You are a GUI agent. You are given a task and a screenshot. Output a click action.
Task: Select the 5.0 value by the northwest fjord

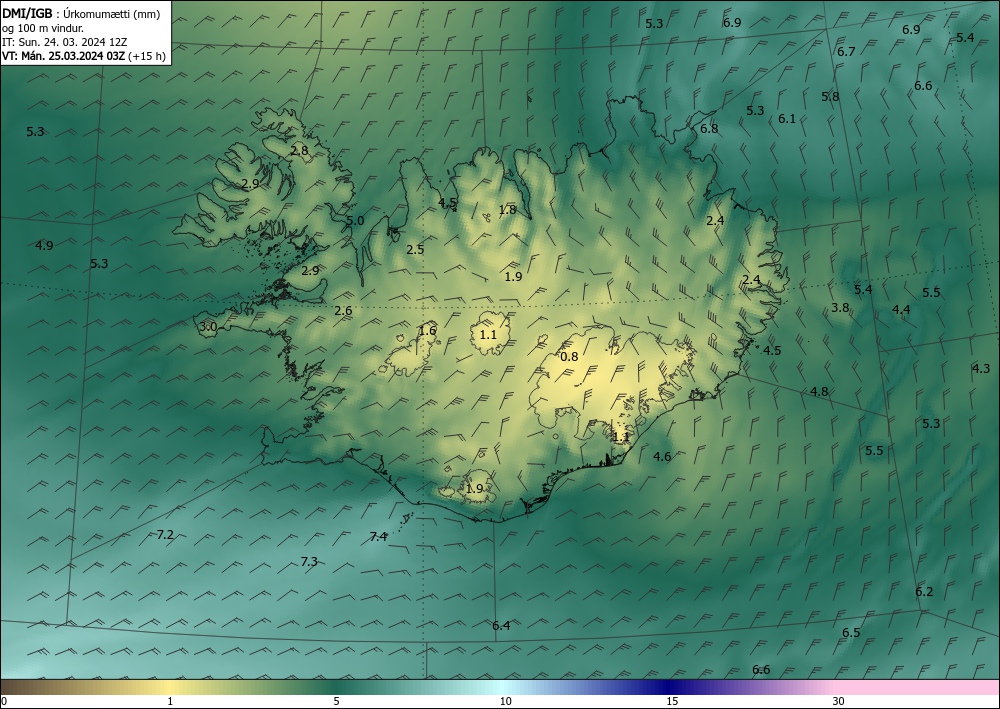[355, 221]
